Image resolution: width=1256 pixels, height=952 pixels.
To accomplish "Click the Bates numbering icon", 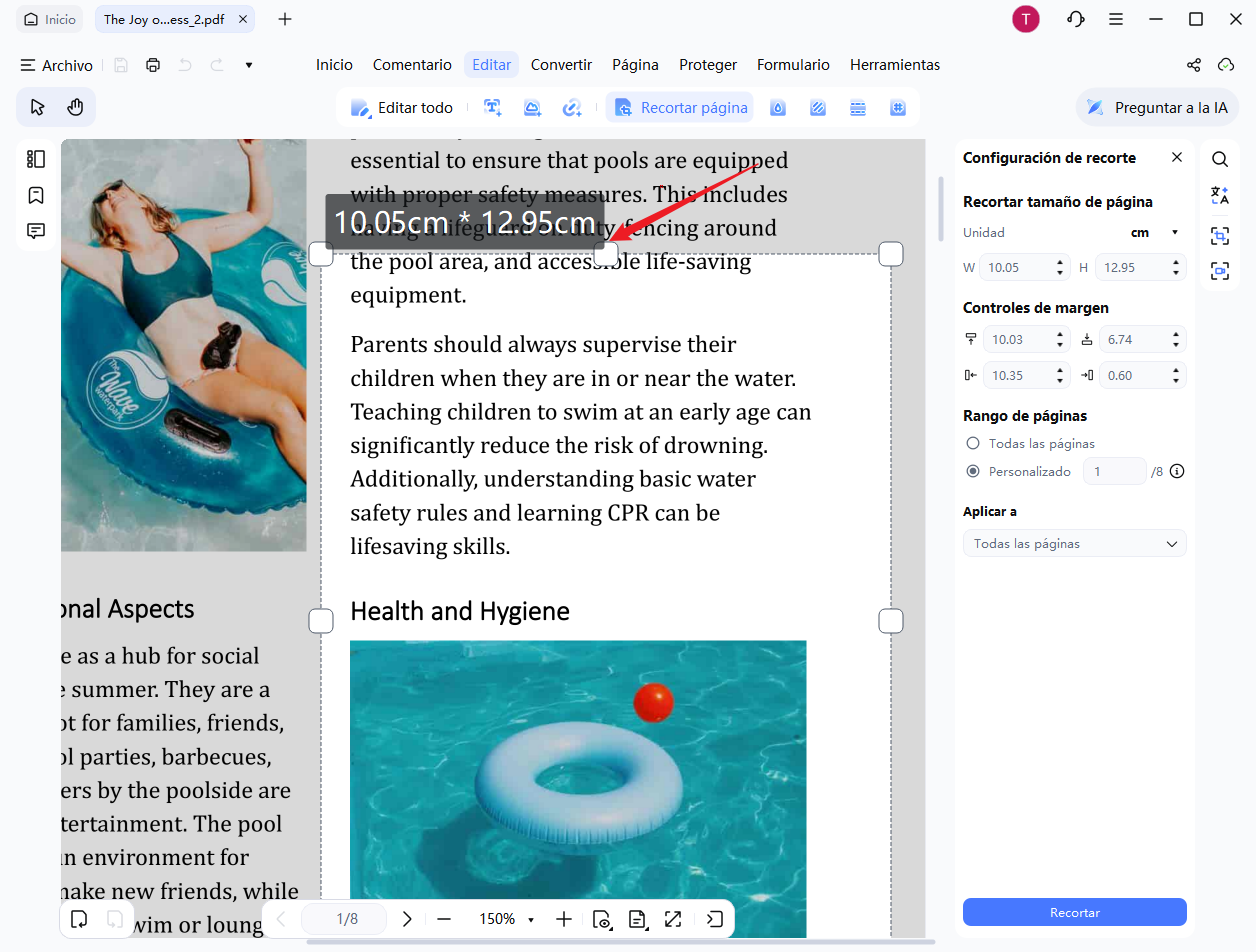I will (898, 108).
